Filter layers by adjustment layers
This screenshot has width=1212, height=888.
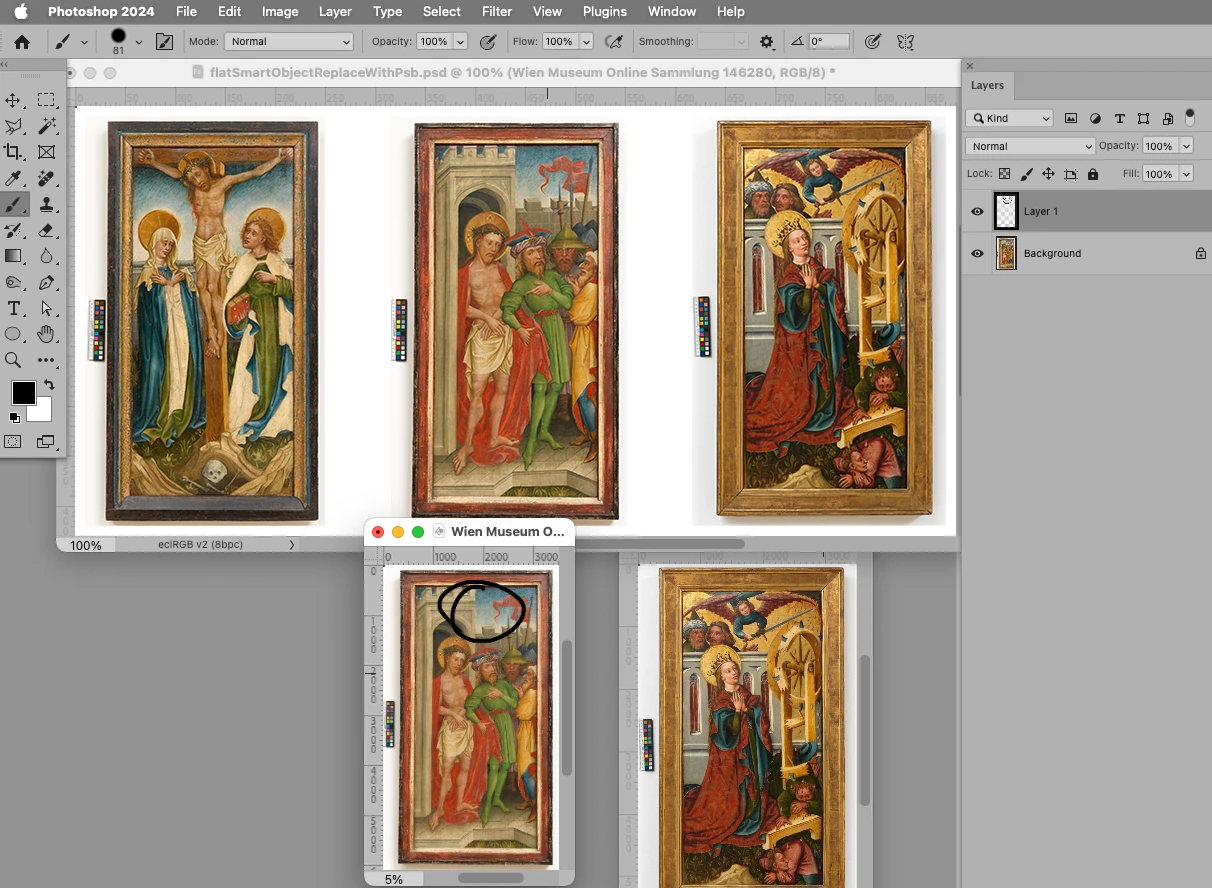pos(1096,118)
